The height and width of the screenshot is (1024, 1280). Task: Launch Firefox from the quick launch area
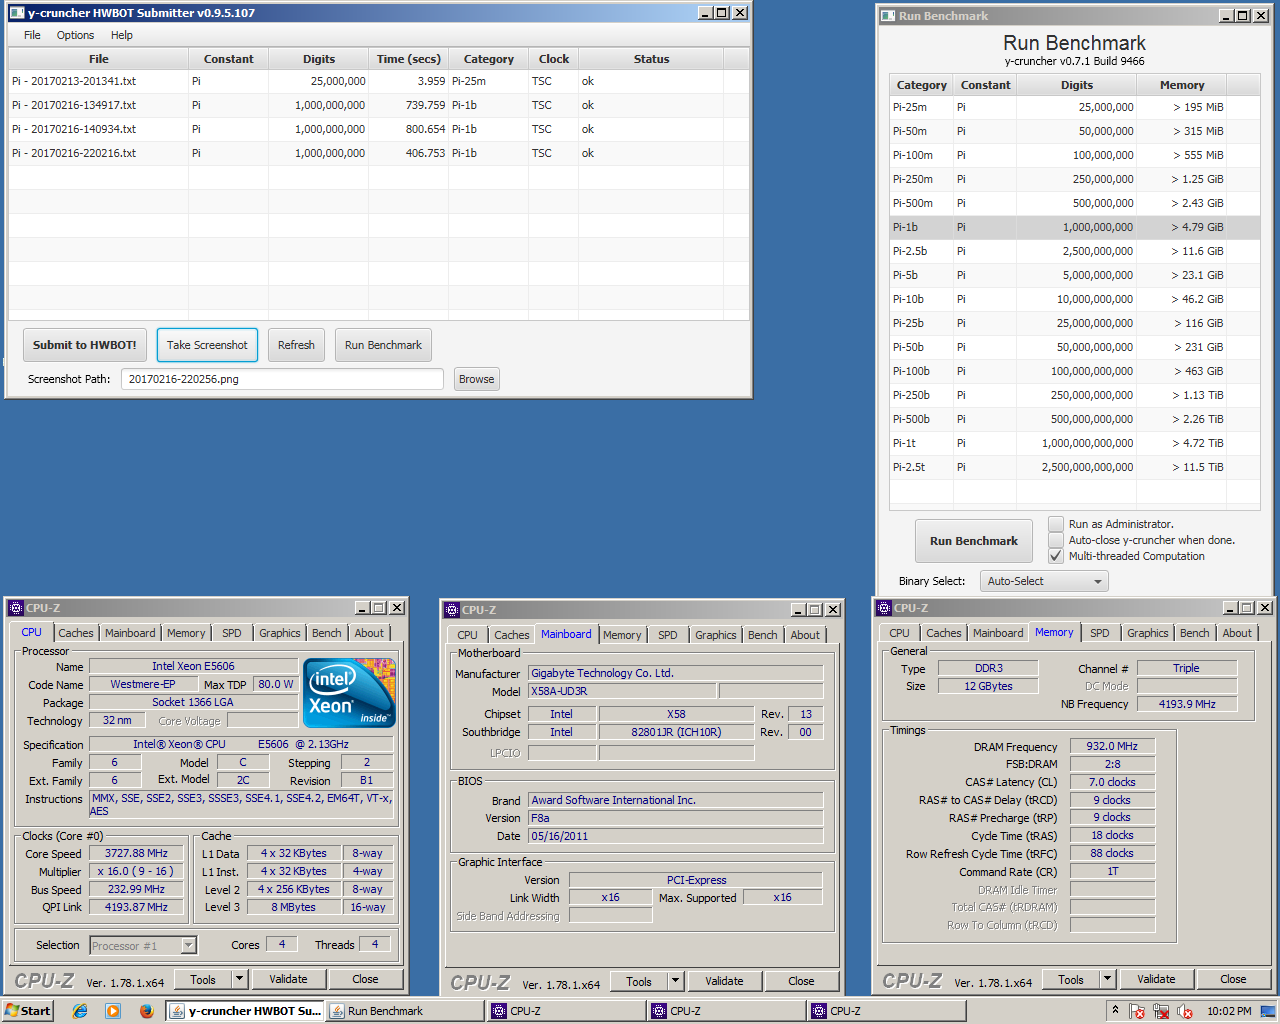coord(146,1011)
